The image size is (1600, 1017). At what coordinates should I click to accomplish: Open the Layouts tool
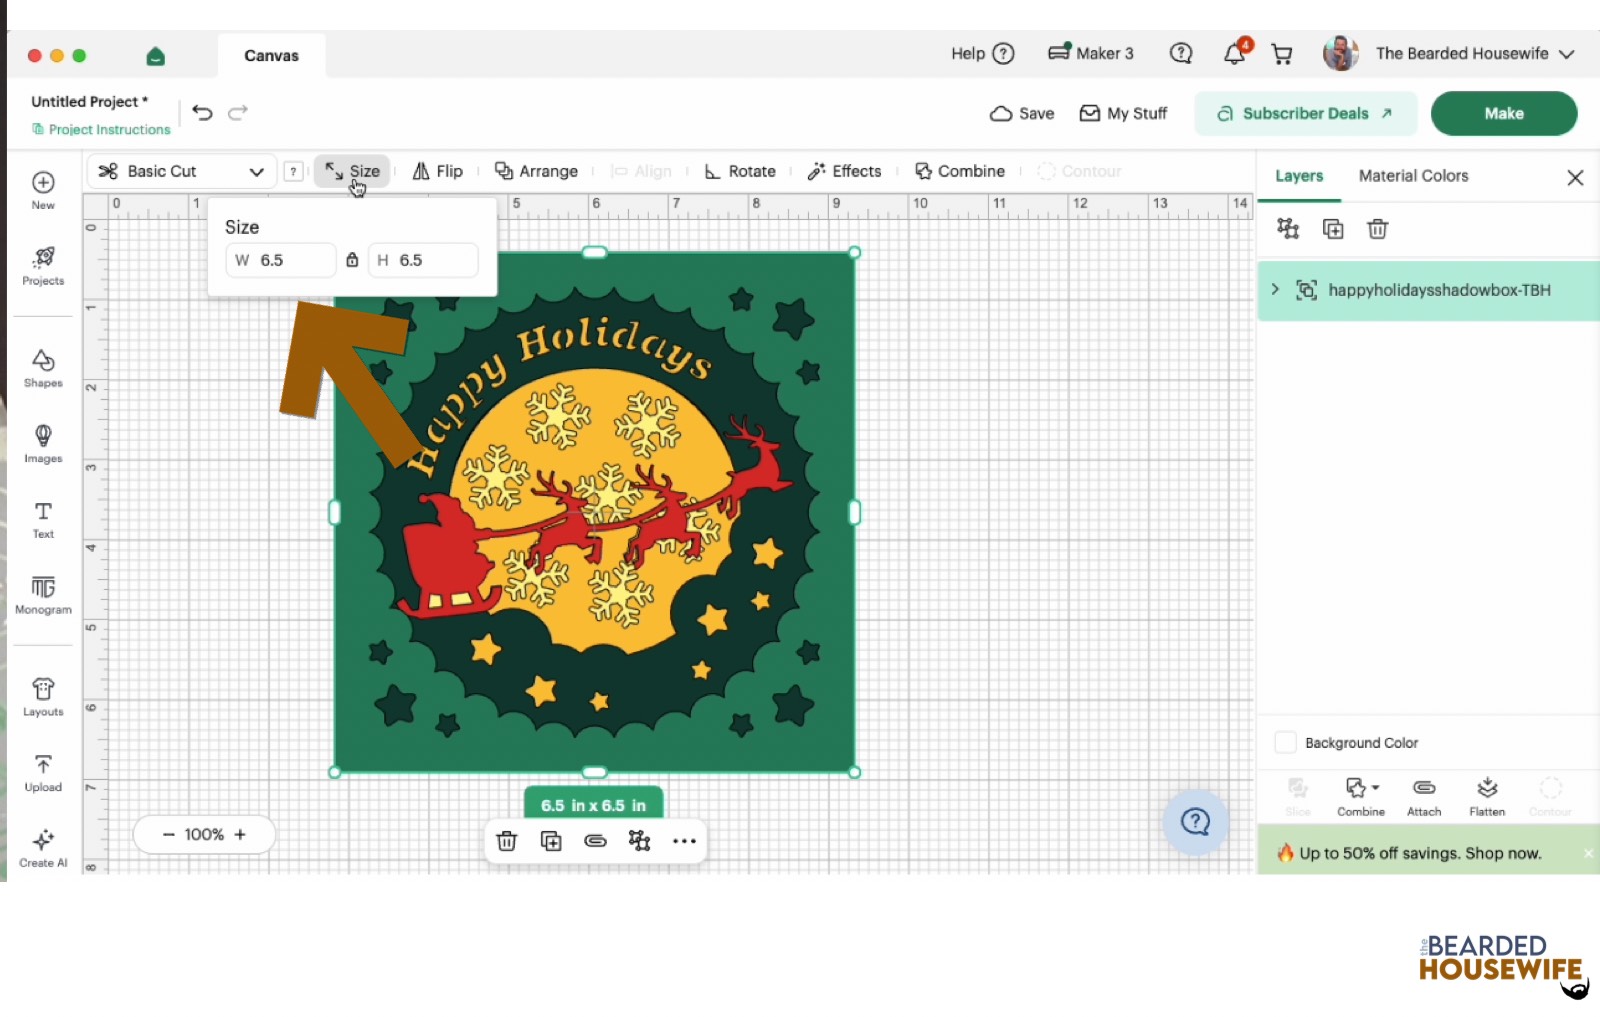[x=43, y=697]
